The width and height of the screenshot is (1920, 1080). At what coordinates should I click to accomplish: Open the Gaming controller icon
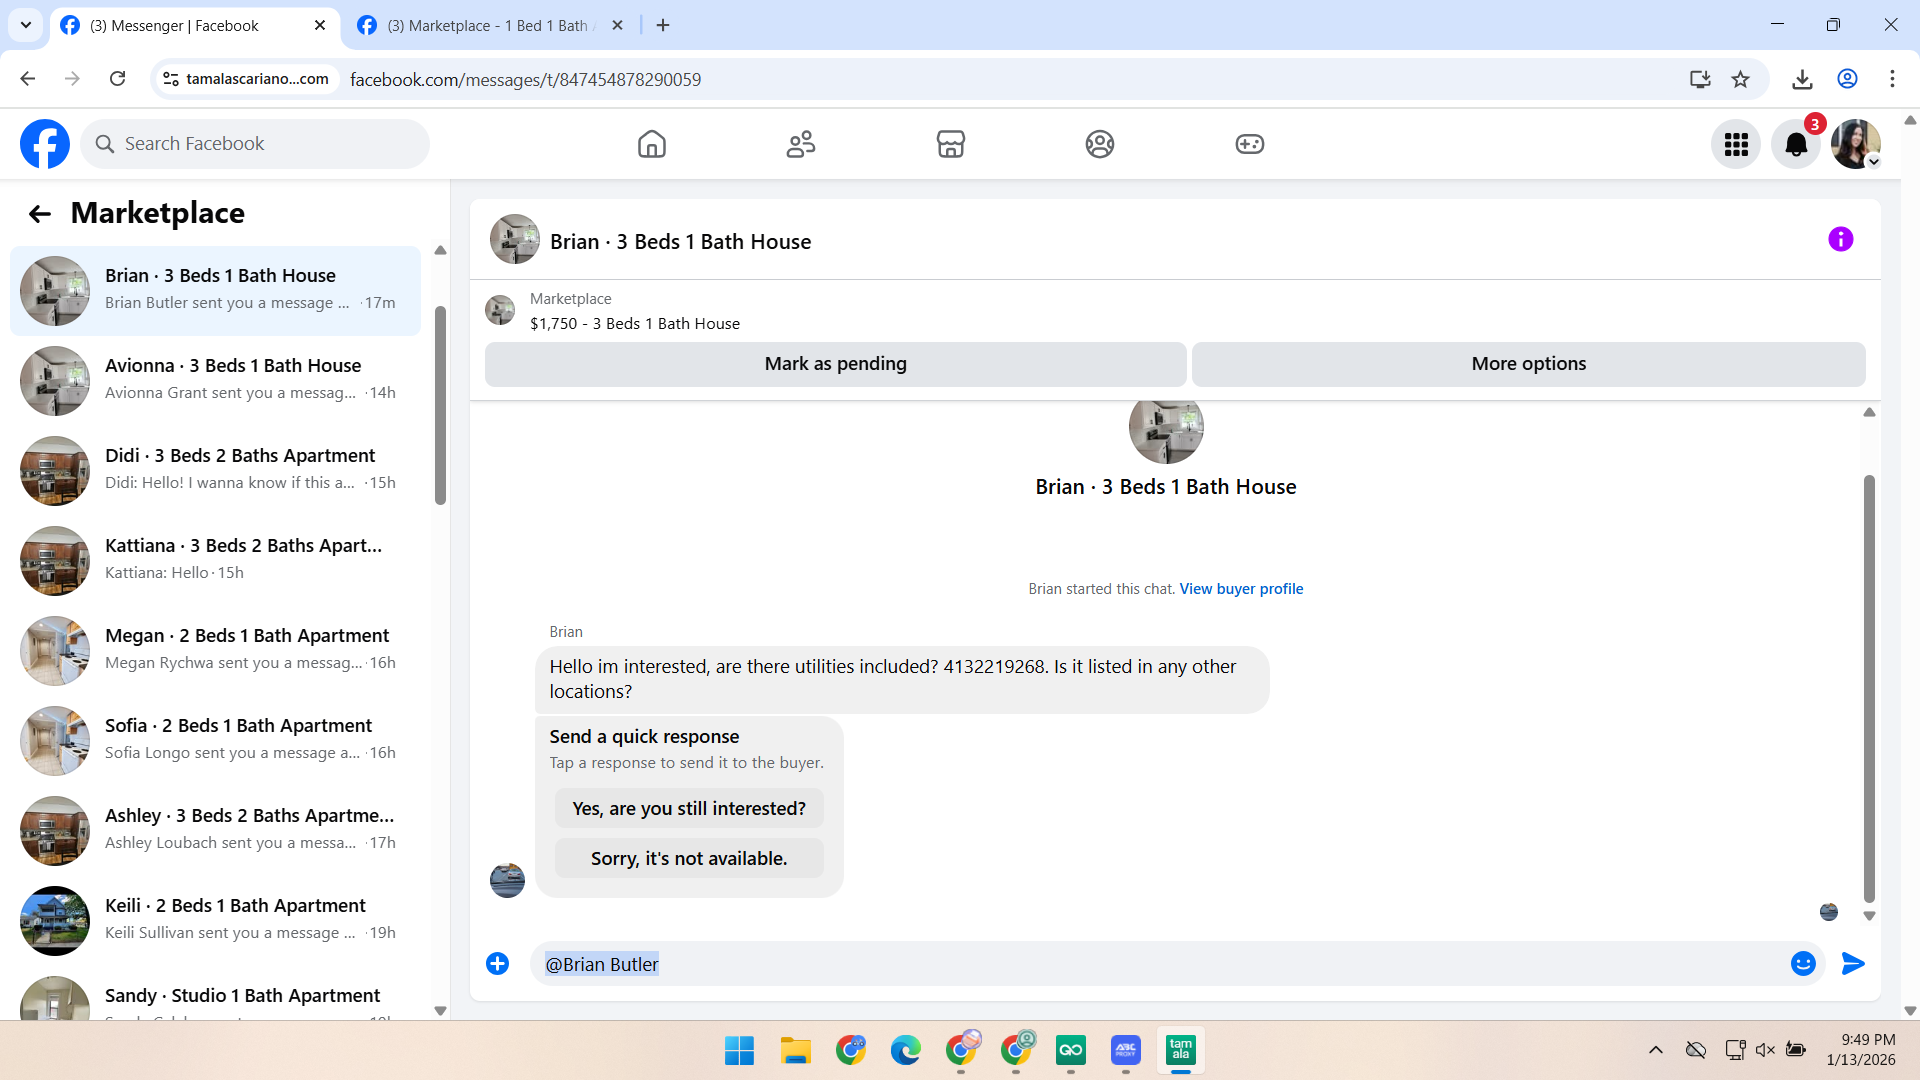[1249, 144]
